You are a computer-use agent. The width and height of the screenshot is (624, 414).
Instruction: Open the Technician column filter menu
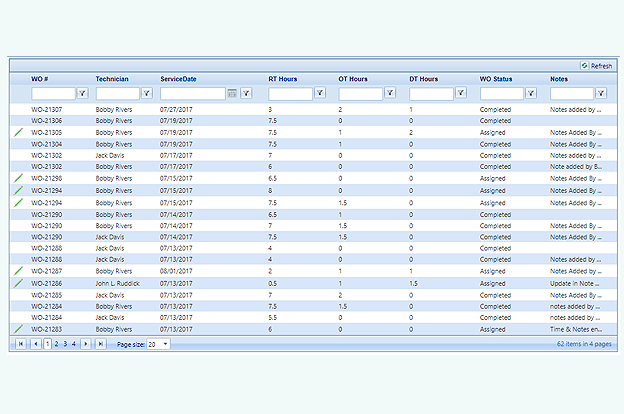(147, 93)
